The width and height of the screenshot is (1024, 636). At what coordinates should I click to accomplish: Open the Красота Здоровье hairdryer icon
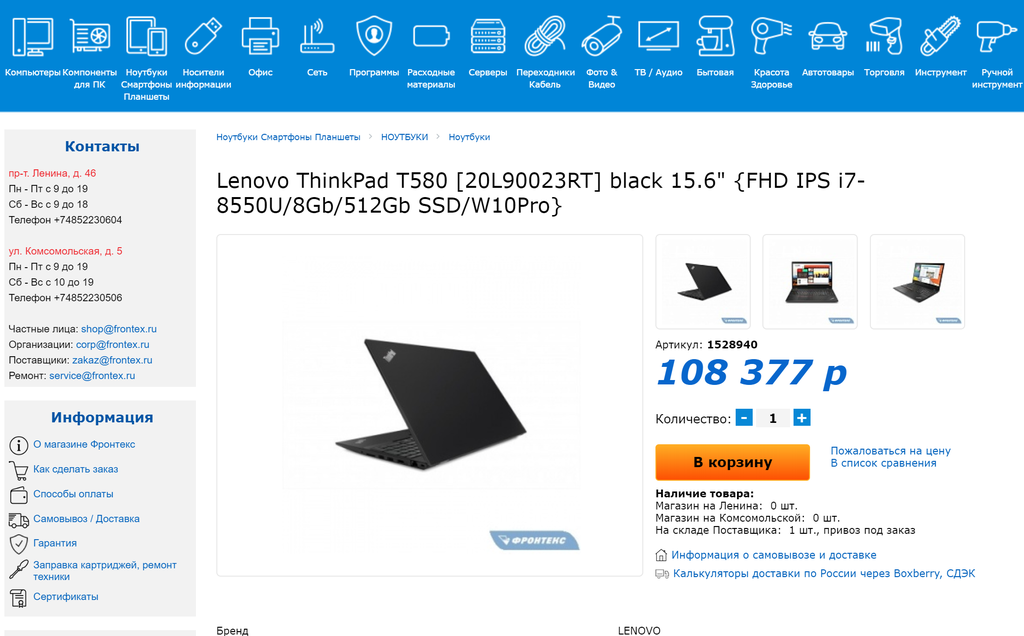(771, 36)
